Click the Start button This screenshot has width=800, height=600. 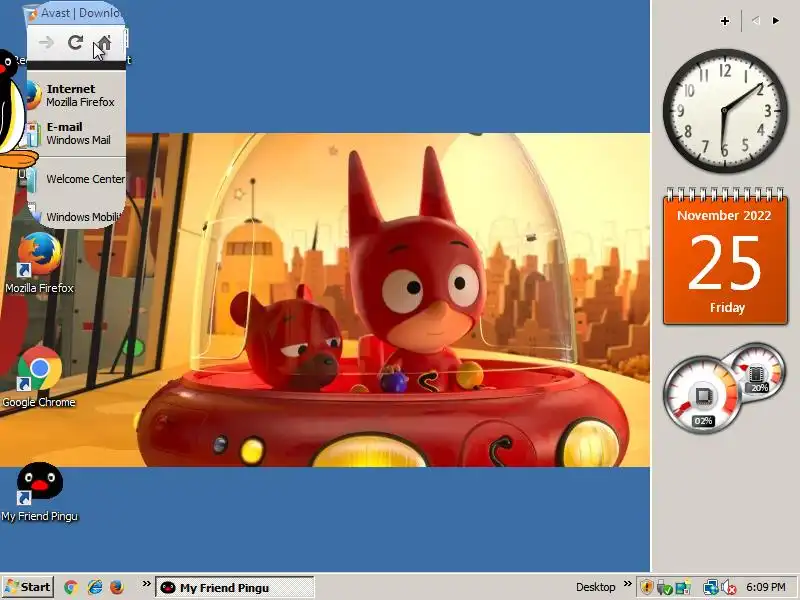pos(28,587)
